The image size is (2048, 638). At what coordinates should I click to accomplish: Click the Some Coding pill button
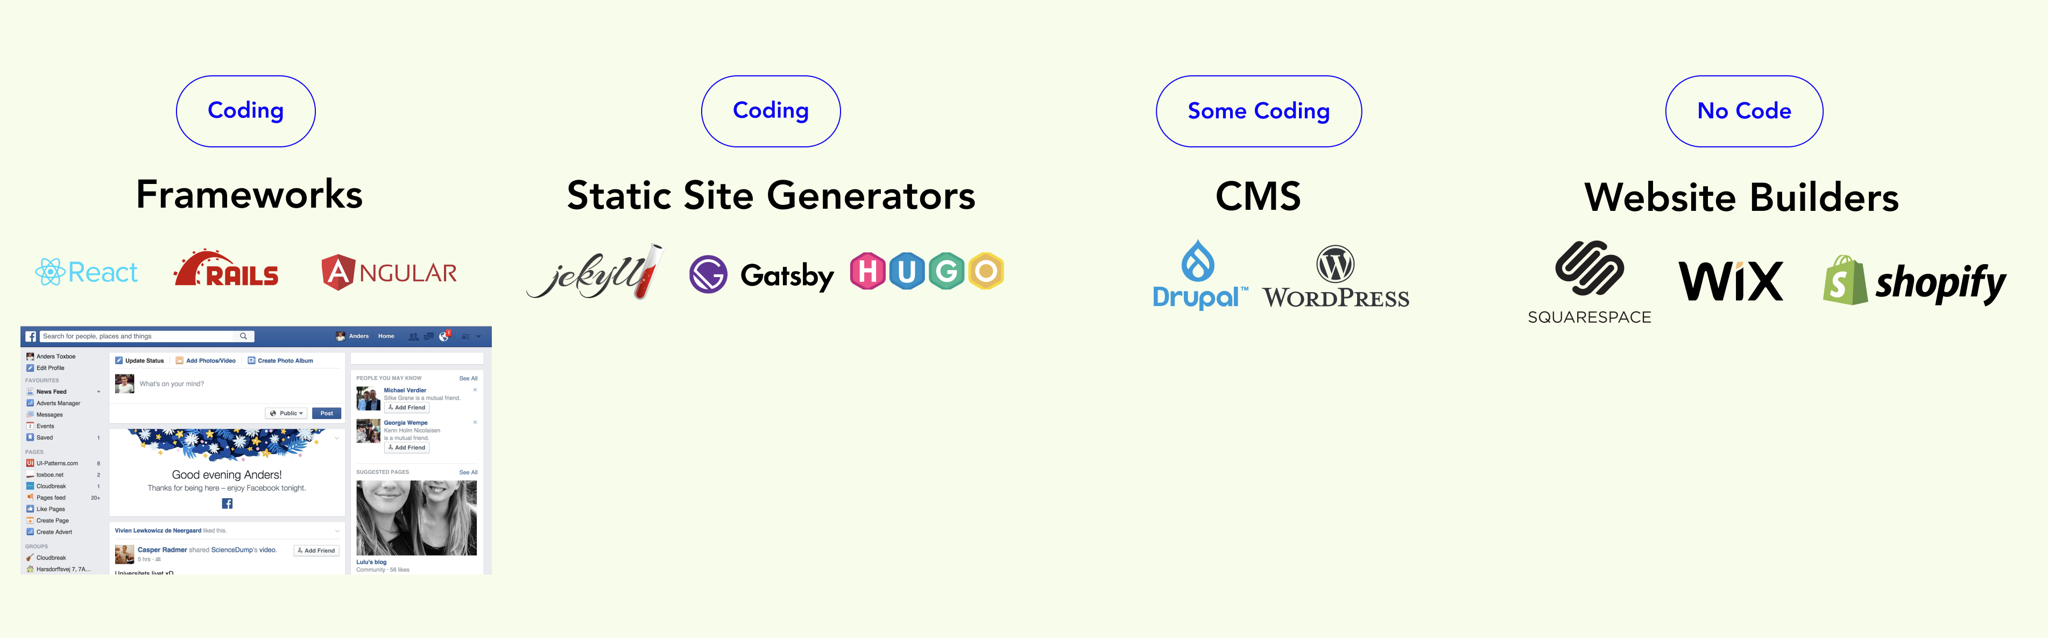coord(1259,111)
